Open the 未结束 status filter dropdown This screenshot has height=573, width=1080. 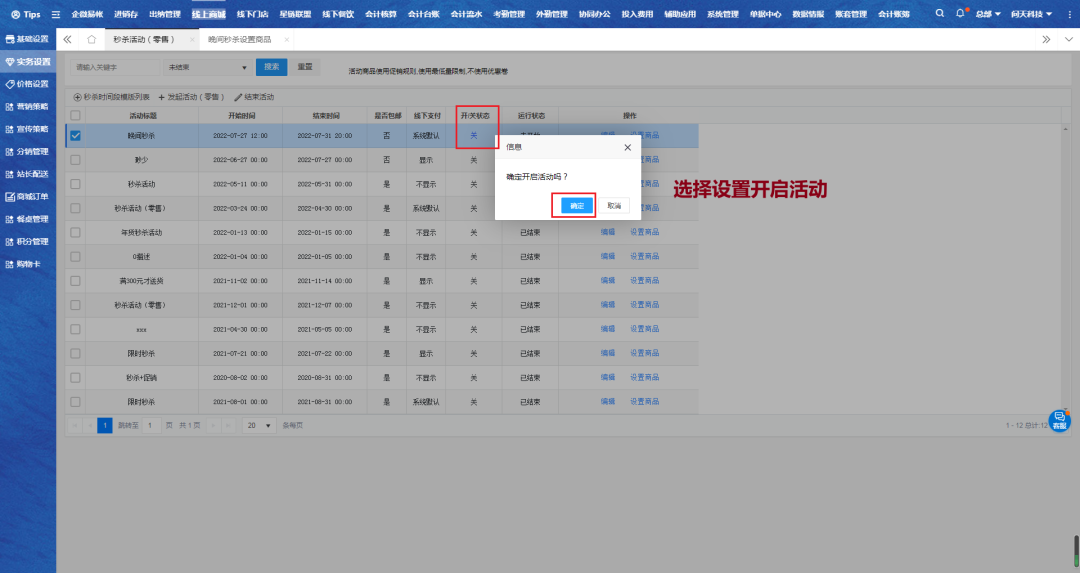pyautogui.click(x=207, y=67)
